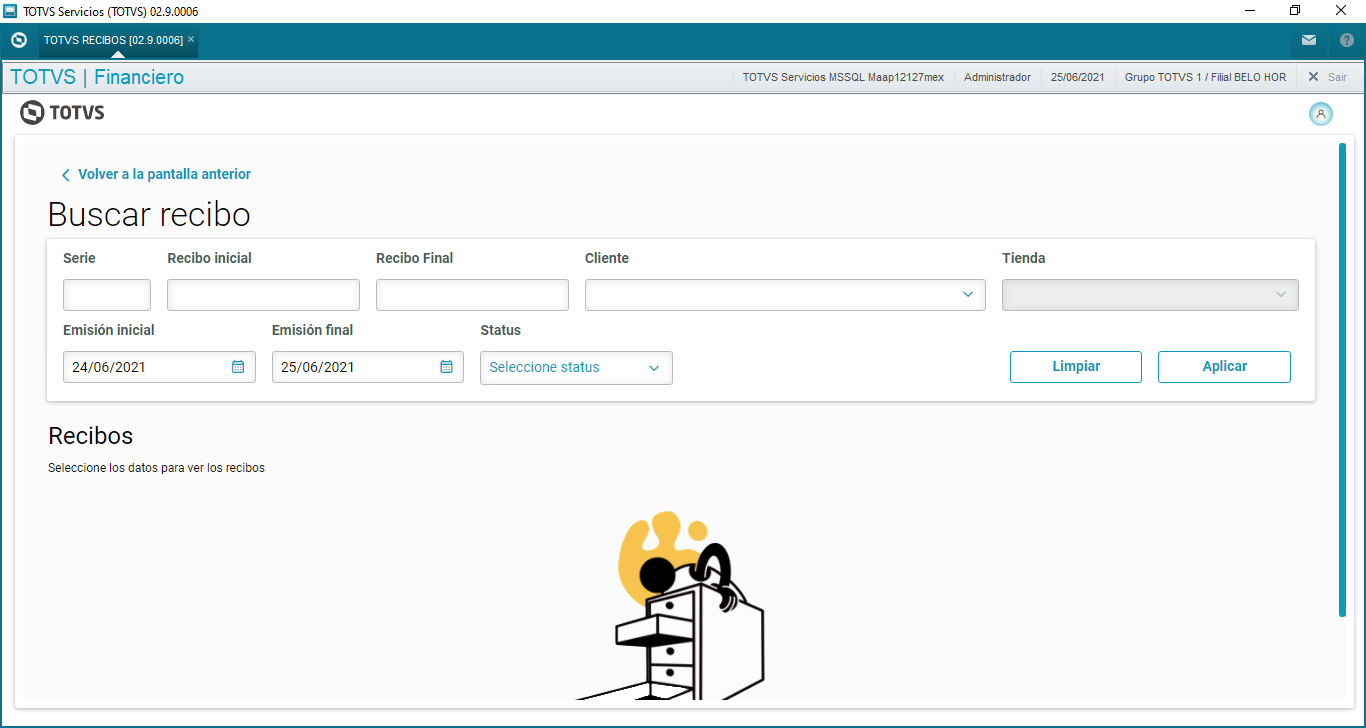Viewport: 1366px width, 728px height.
Task: Click Grupo TOTVS 1 / Filial BELO HOR
Action: point(1205,77)
